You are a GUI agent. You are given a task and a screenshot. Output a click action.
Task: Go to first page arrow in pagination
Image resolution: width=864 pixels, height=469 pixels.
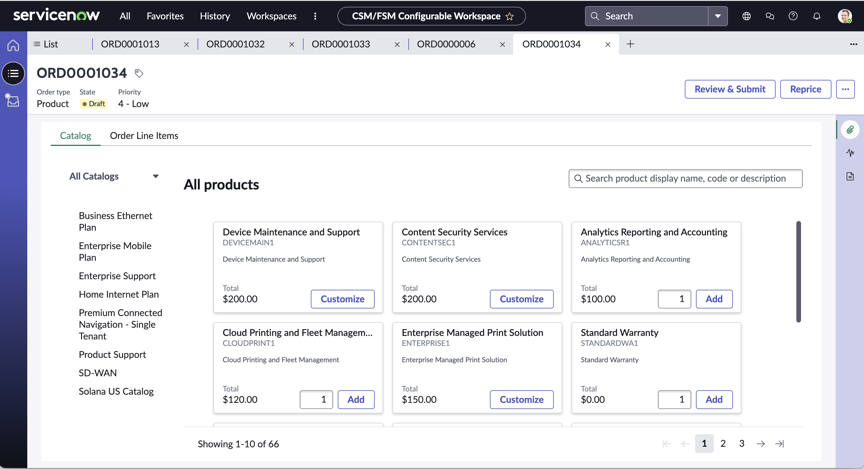pyautogui.click(x=667, y=444)
